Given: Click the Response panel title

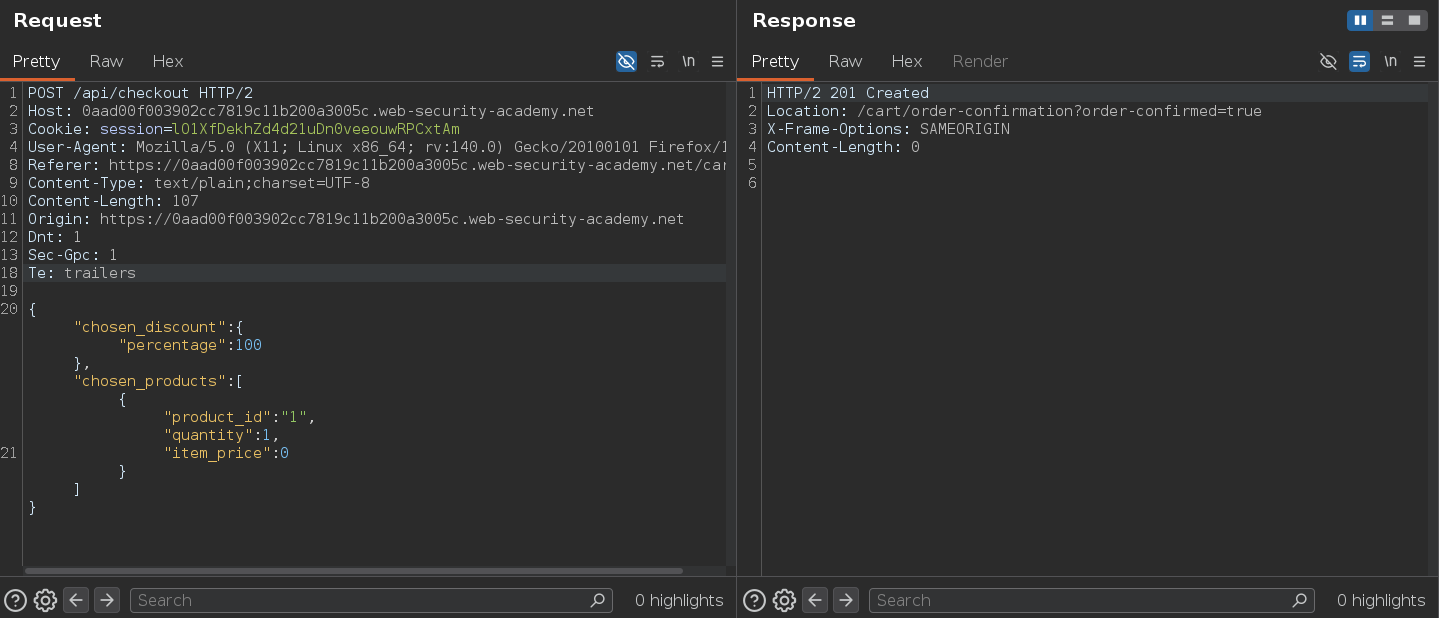Looking at the screenshot, I should [x=804, y=20].
